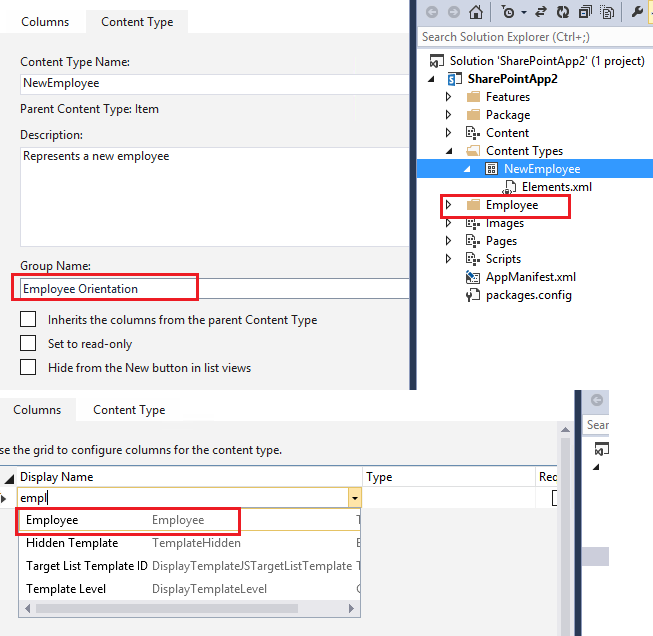This screenshot has width=653, height=636.
Task: Expand the Content node arrow
Action: pos(448,133)
